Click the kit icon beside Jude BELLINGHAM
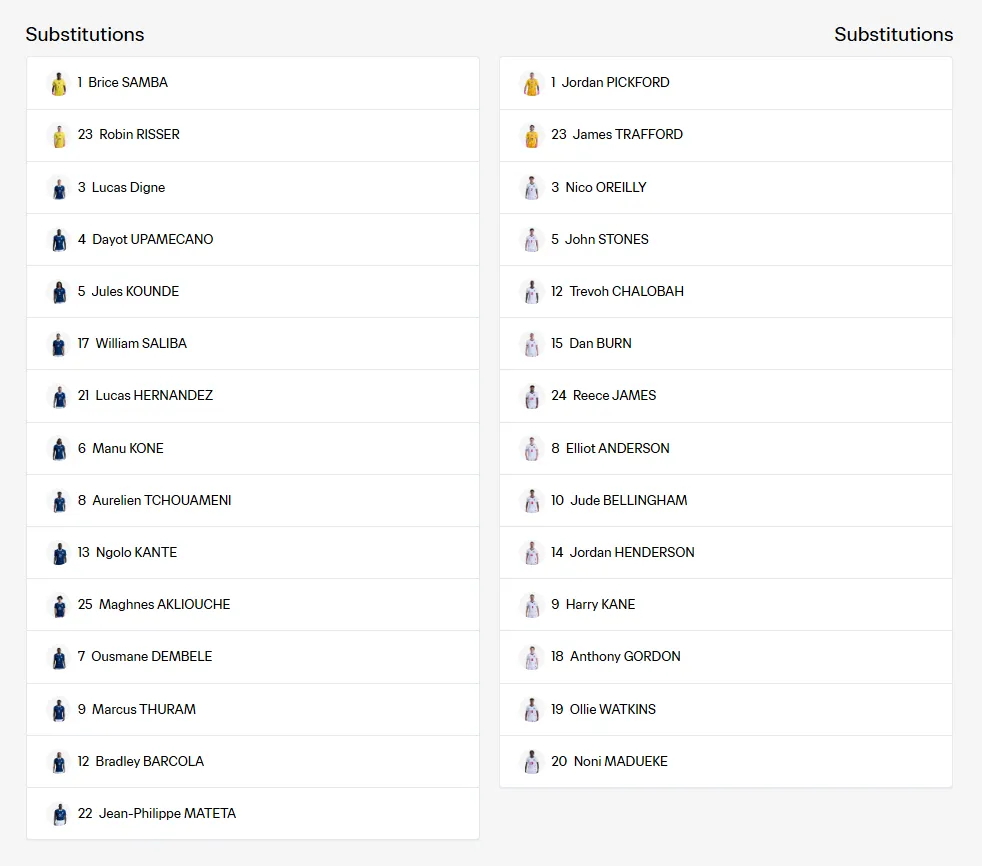Image resolution: width=982 pixels, height=866 pixels. coord(532,501)
